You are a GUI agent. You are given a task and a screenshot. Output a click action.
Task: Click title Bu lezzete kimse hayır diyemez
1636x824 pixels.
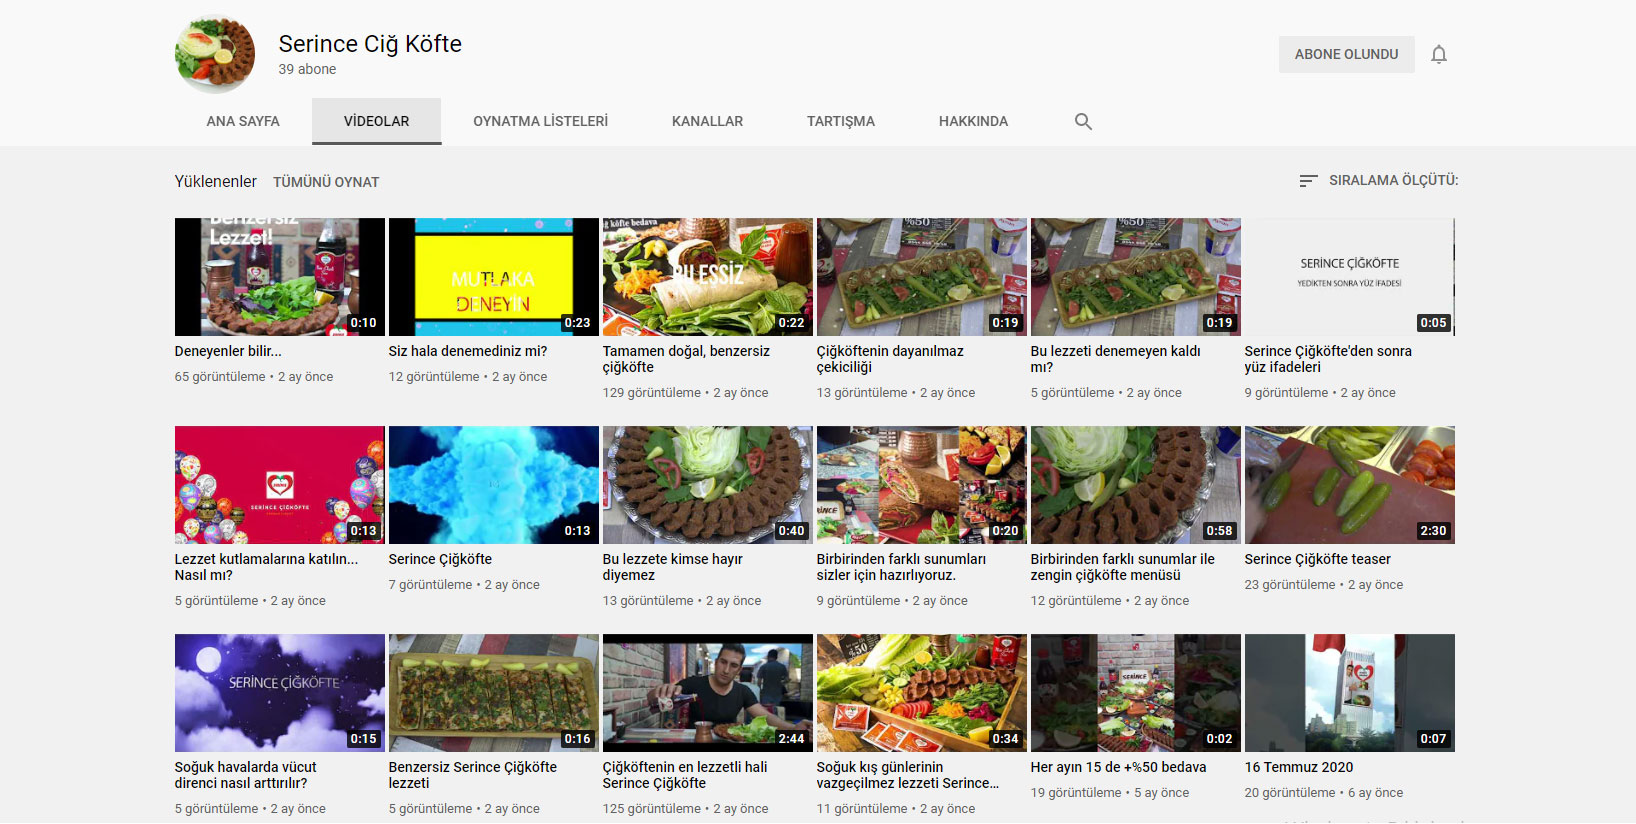(x=673, y=567)
